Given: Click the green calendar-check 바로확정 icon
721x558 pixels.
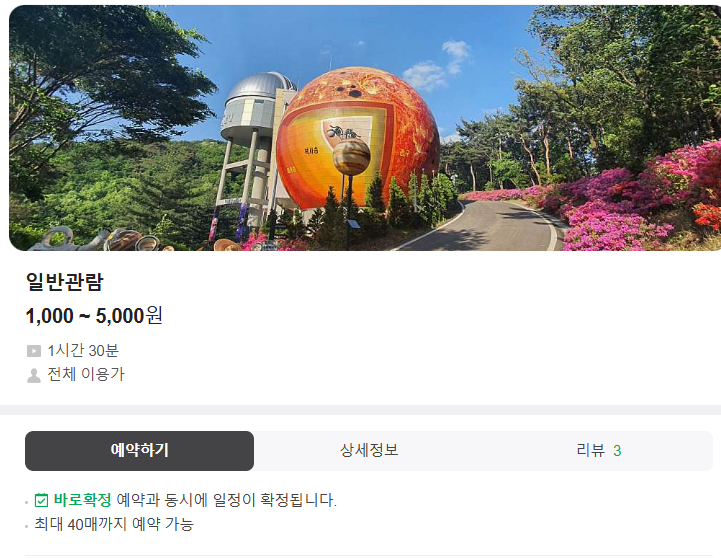Looking at the screenshot, I should click(41, 500).
